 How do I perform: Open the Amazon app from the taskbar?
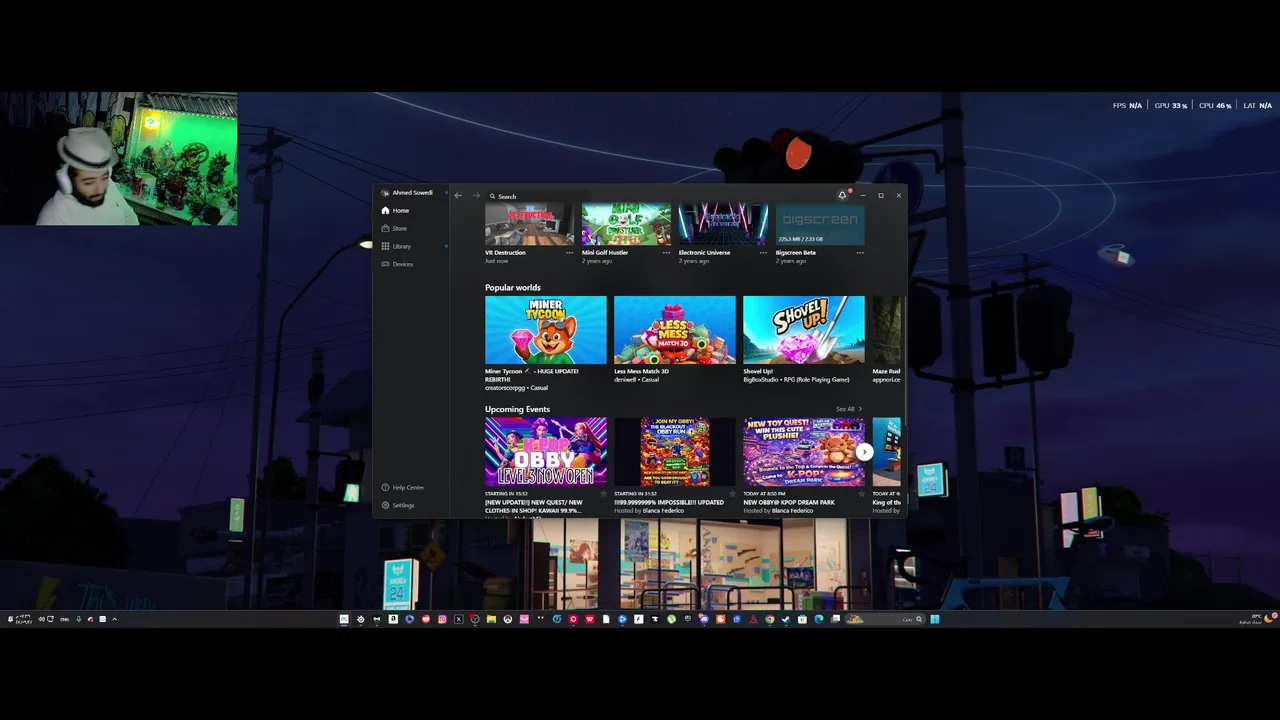point(393,619)
